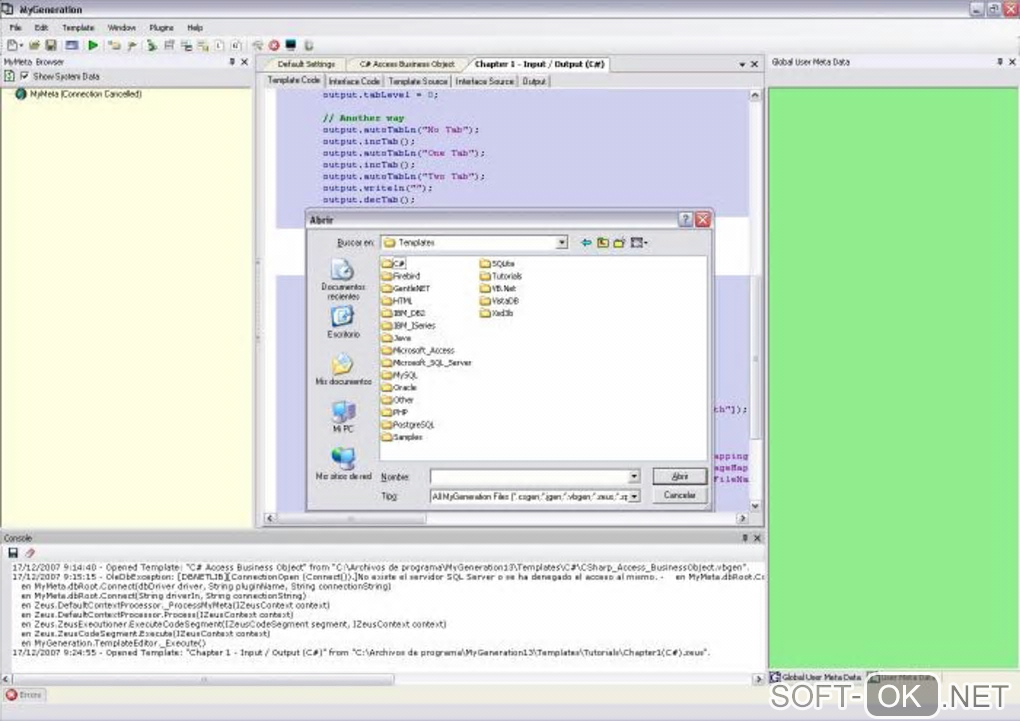The width and height of the screenshot is (1020, 721).
Task: Click the green Execute play button
Action: pyautogui.click(x=93, y=45)
